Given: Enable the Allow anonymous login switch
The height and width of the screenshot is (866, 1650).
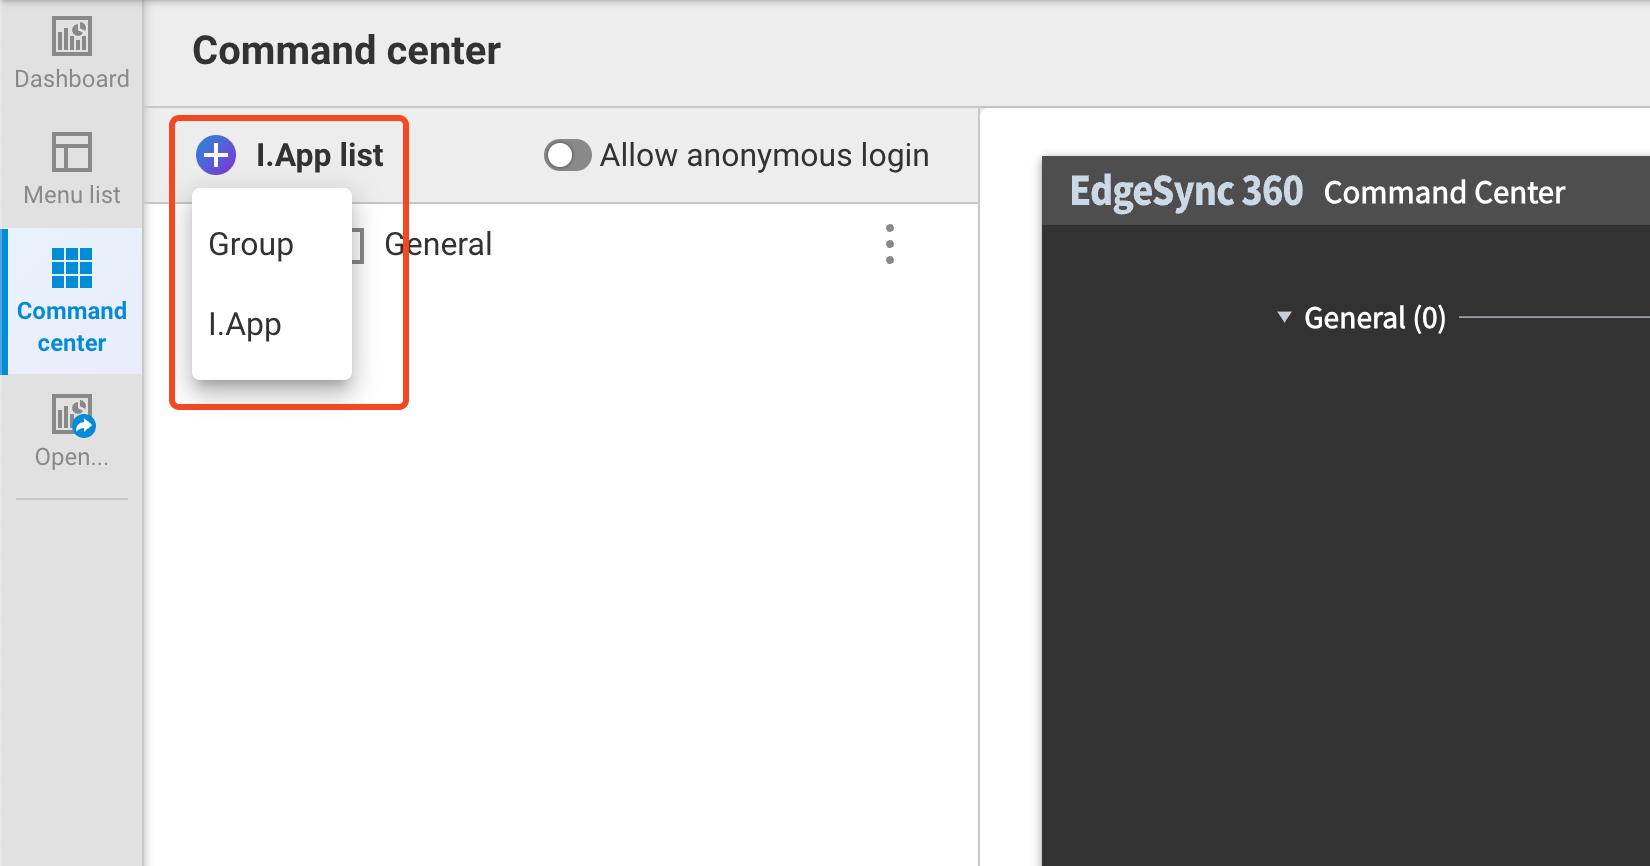Looking at the screenshot, I should [x=567, y=155].
